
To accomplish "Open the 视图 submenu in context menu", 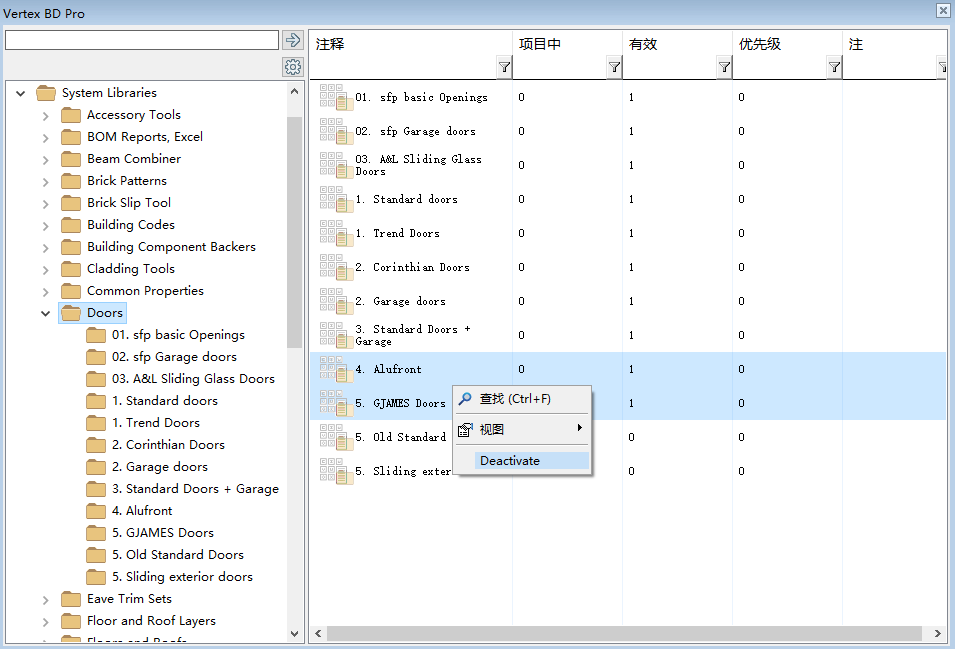I will (523, 429).
